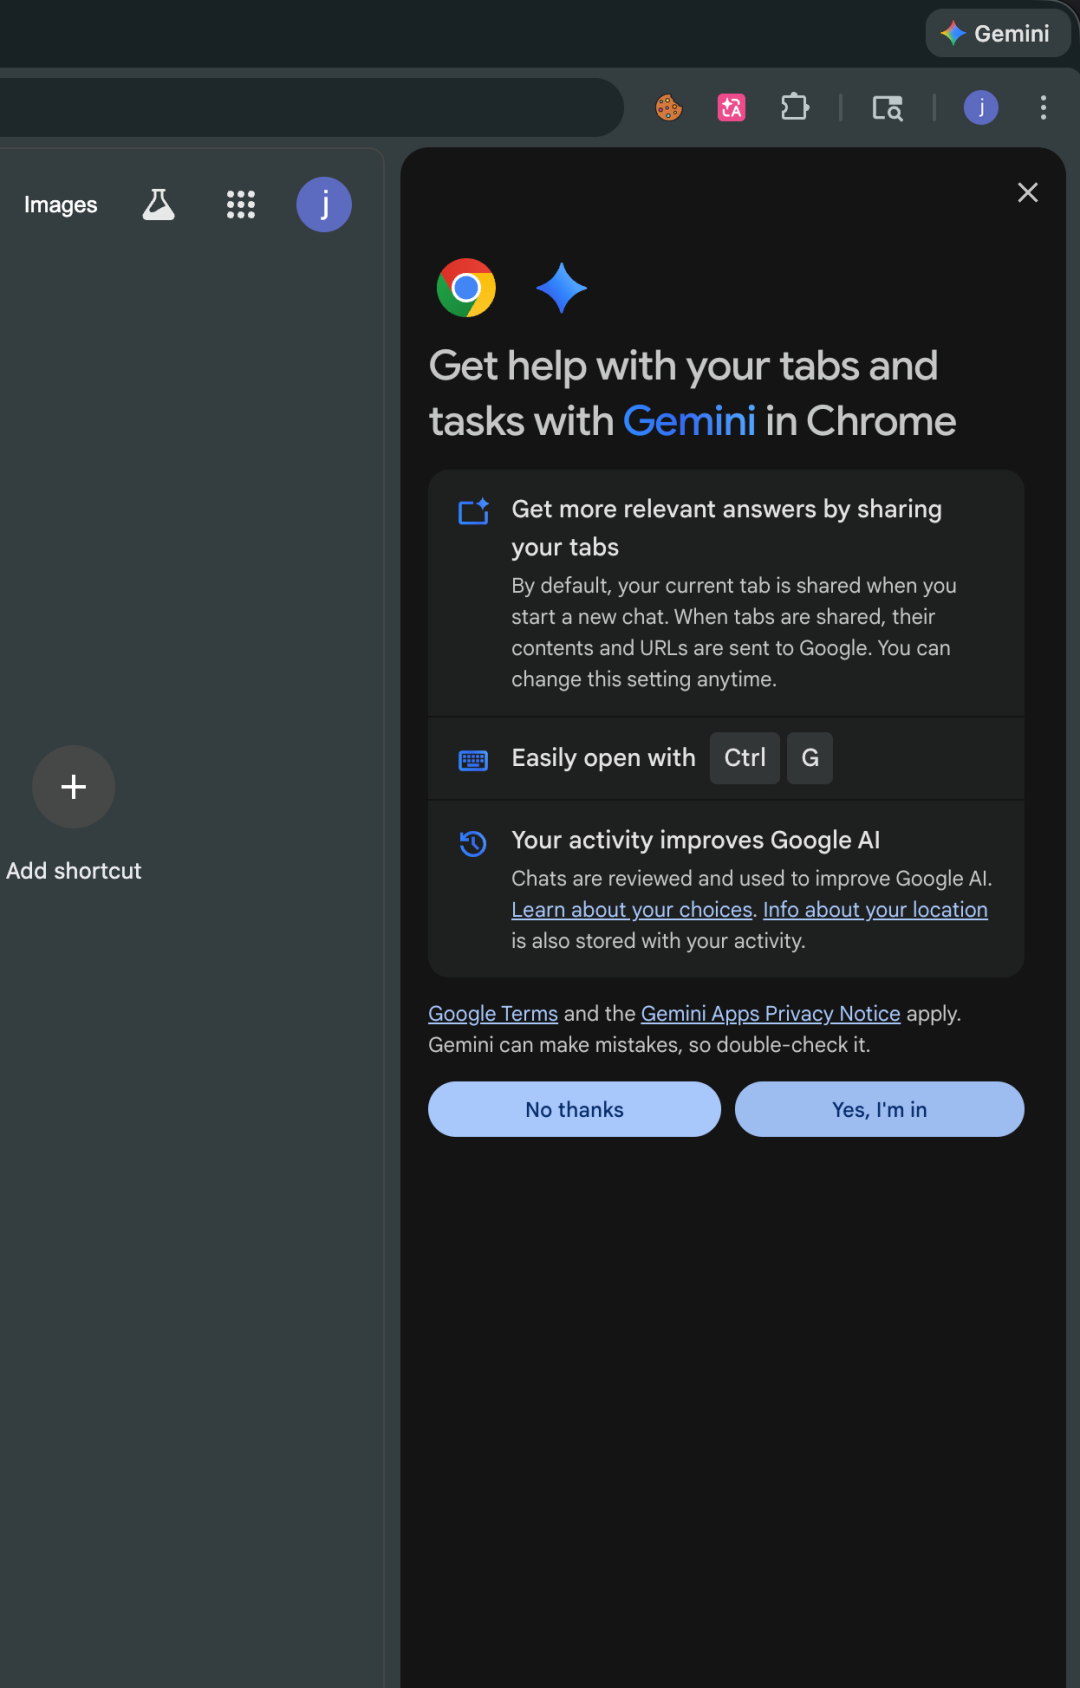Image resolution: width=1080 pixels, height=1688 pixels.
Task: Open Gemini Apps Privacy Notice link
Action: point(770,1014)
